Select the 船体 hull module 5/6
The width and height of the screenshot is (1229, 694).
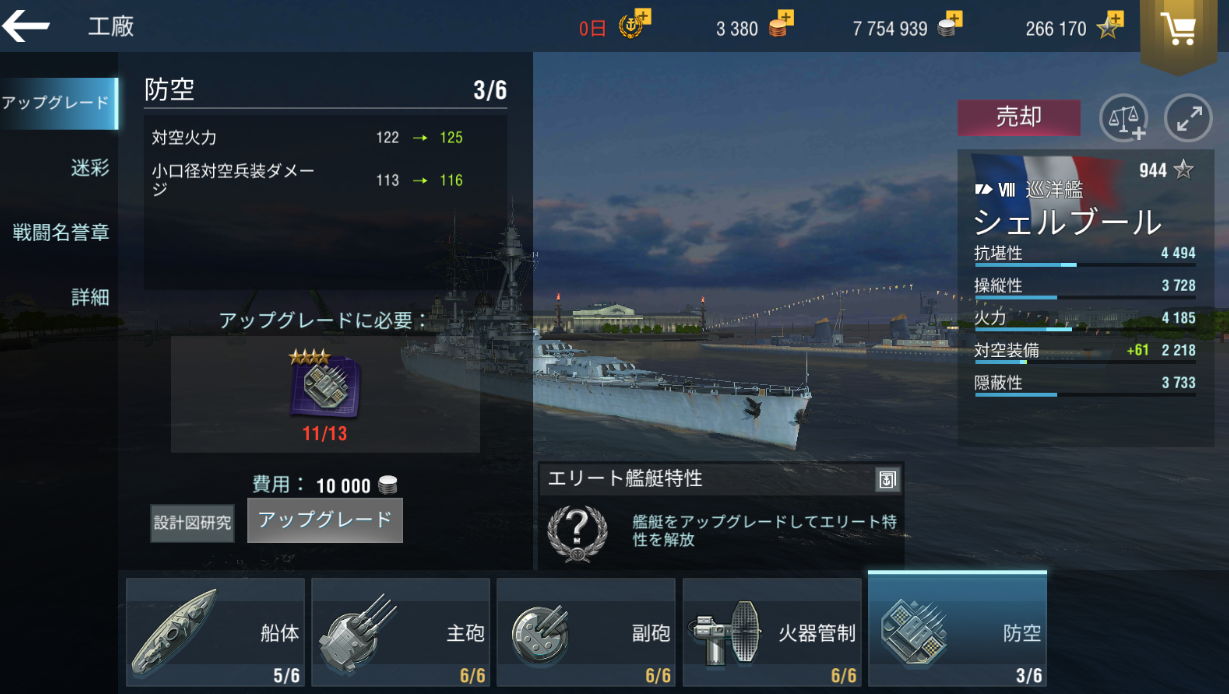pyautogui.click(x=215, y=632)
